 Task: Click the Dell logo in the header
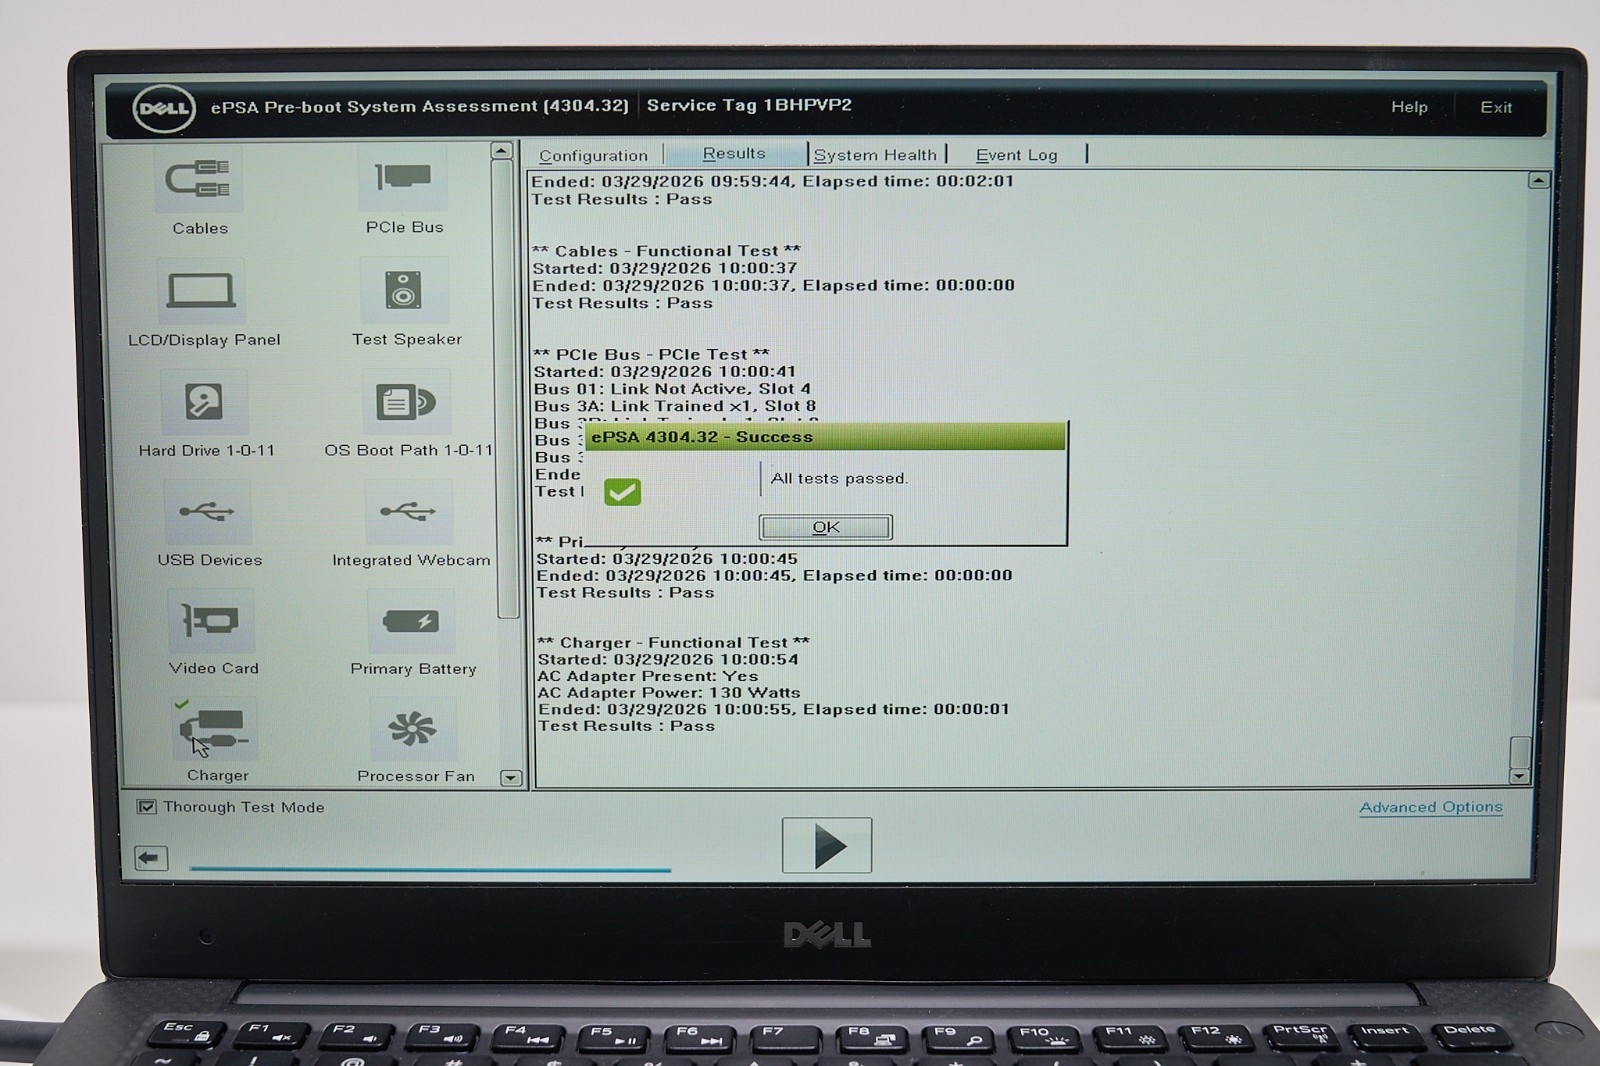coord(164,108)
